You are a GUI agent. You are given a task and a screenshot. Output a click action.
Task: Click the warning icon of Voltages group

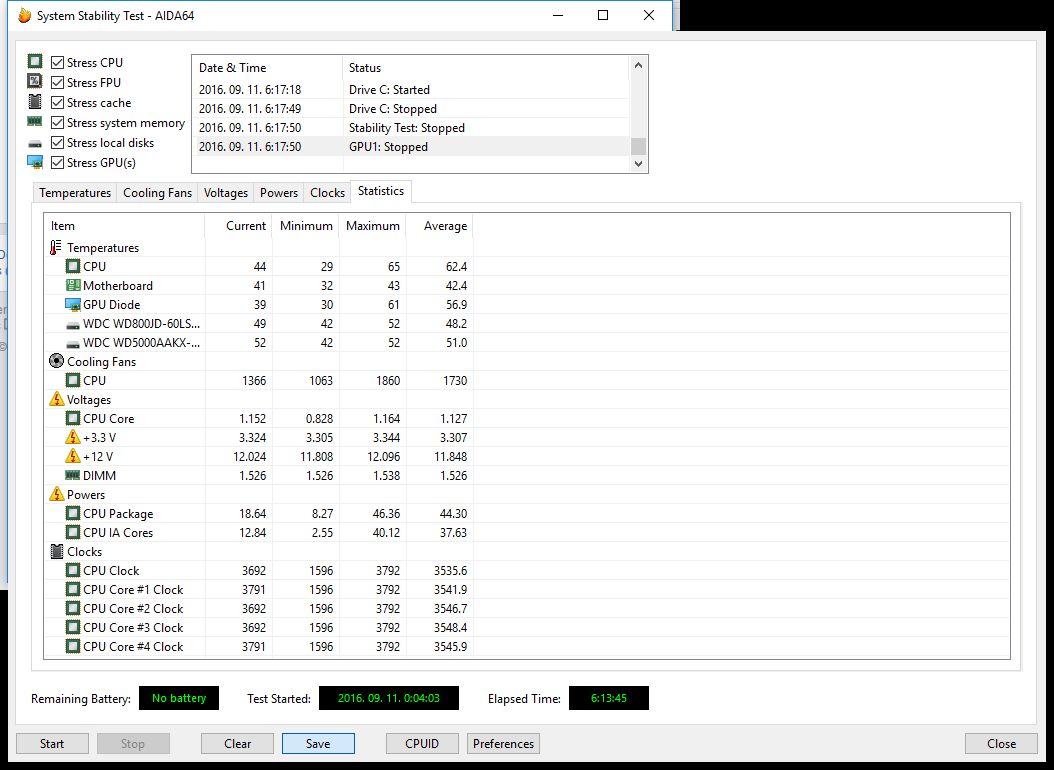[x=56, y=399]
